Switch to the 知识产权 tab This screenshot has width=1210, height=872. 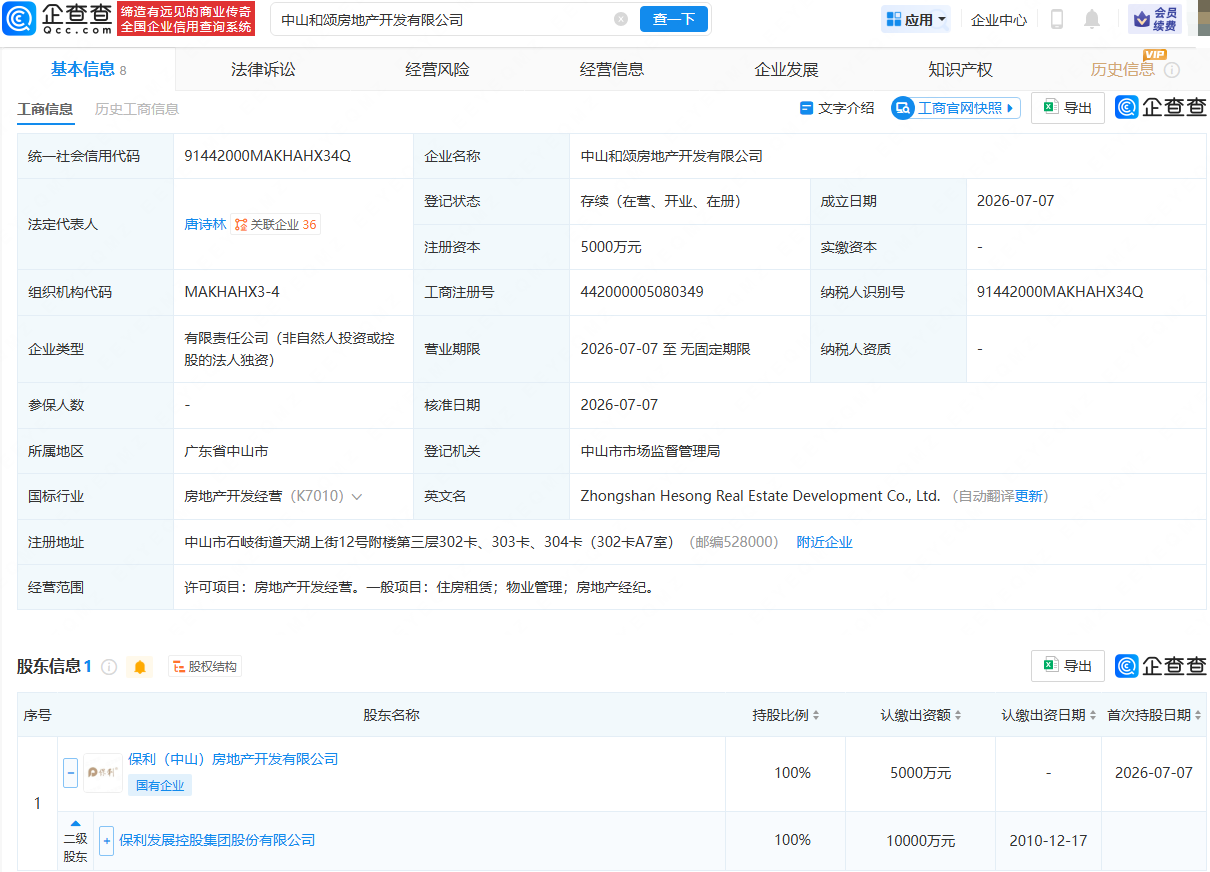pyautogui.click(x=960, y=69)
